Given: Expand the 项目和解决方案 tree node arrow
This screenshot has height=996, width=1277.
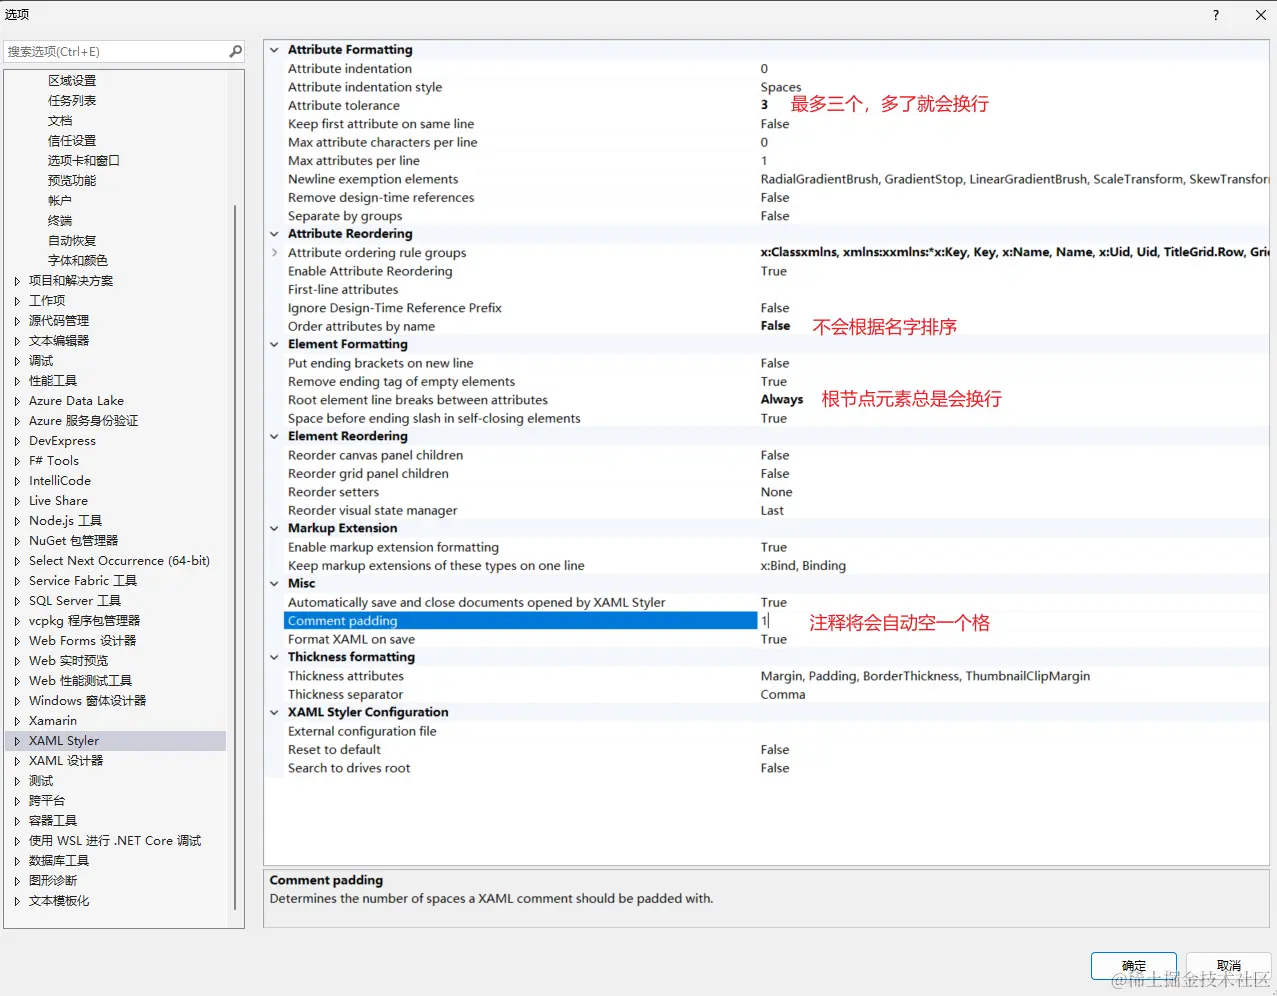Looking at the screenshot, I should 17,281.
